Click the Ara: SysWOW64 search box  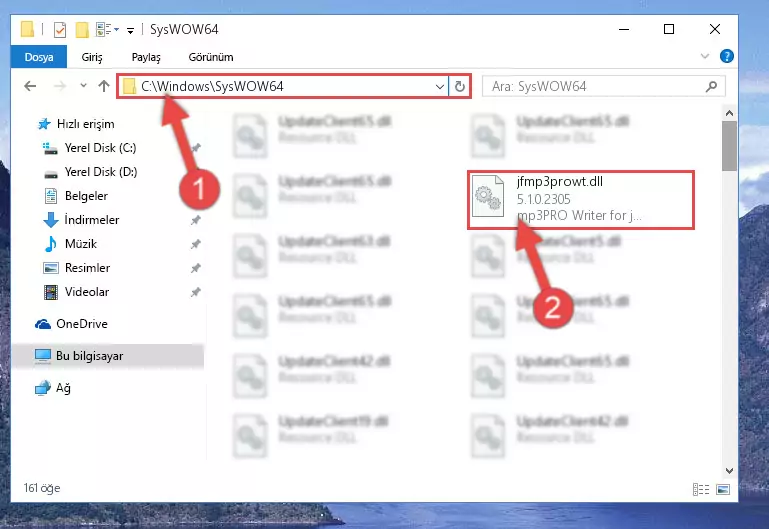pyautogui.click(x=604, y=86)
